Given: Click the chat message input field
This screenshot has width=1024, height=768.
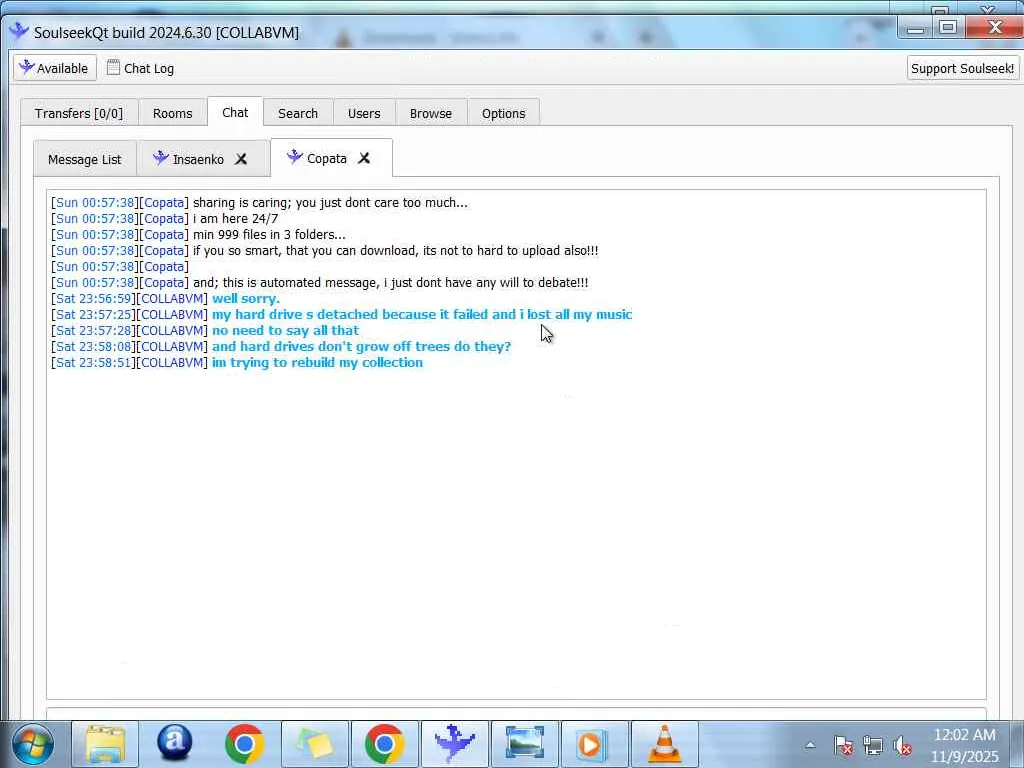Looking at the screenshot, I should pyautogui.click(x=516, y=713).
